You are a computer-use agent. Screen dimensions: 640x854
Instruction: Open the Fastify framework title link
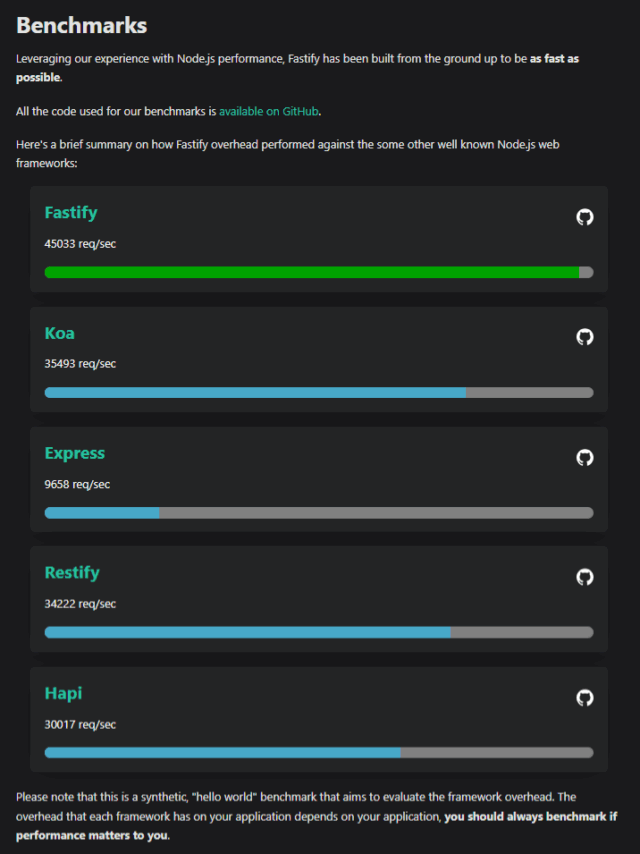pyautogui.click(x=71, y=213)
